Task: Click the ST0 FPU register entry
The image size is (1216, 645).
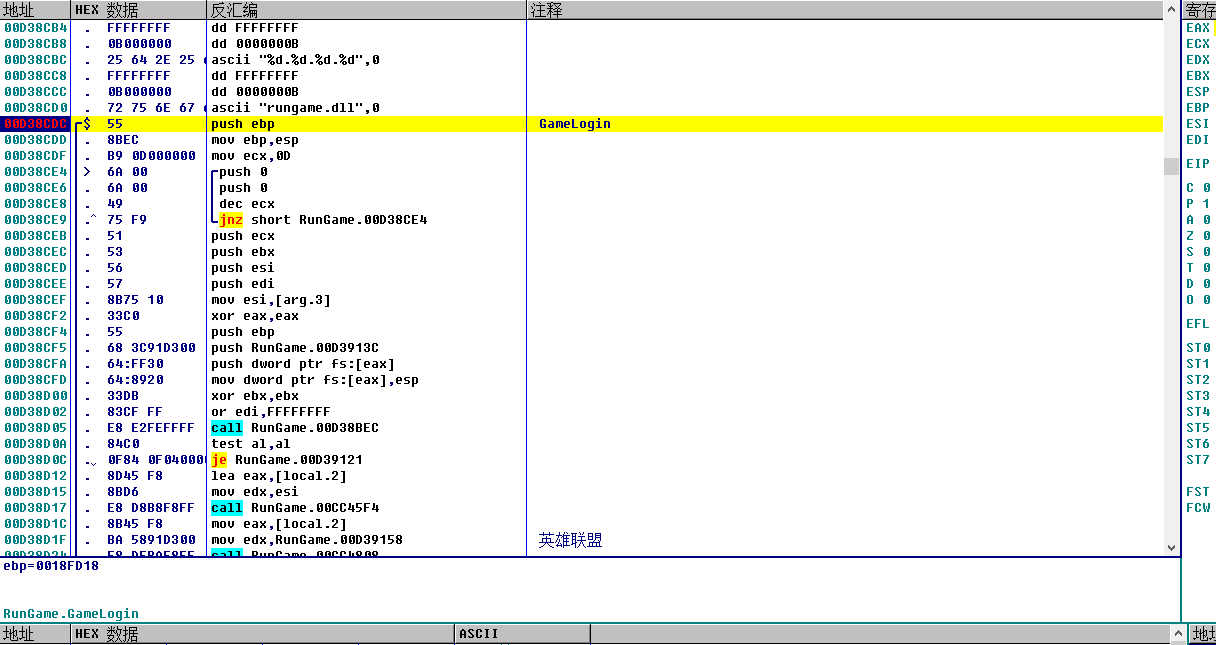Action: tap(1198, 348)
